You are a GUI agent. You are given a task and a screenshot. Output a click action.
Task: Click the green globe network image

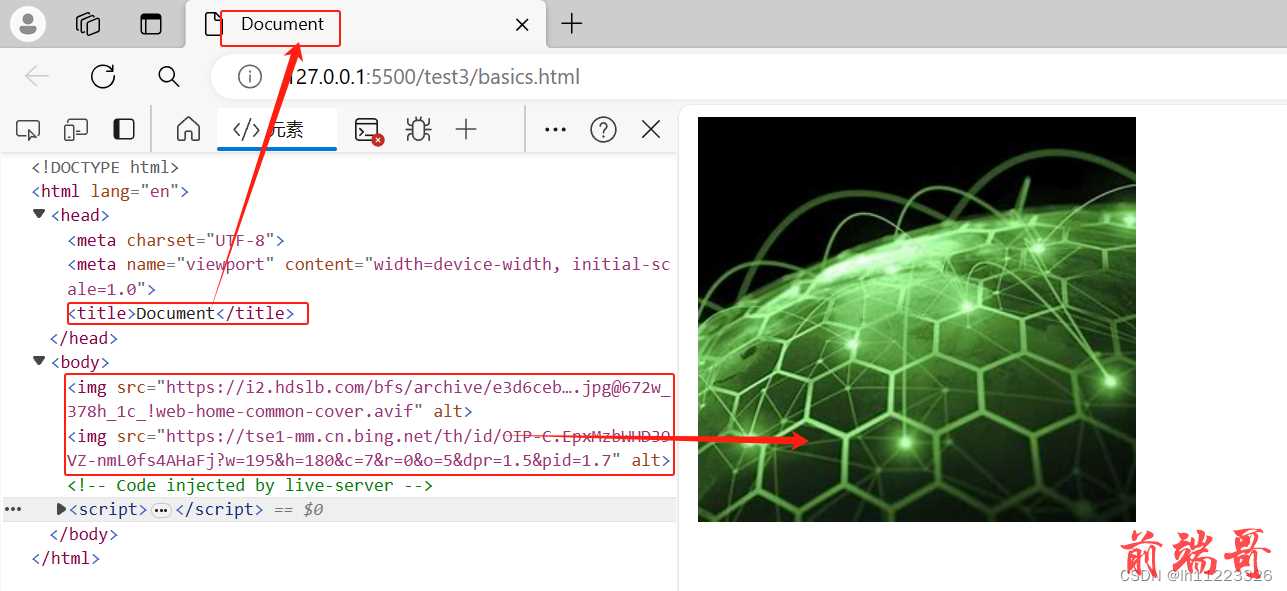point(917,319)
